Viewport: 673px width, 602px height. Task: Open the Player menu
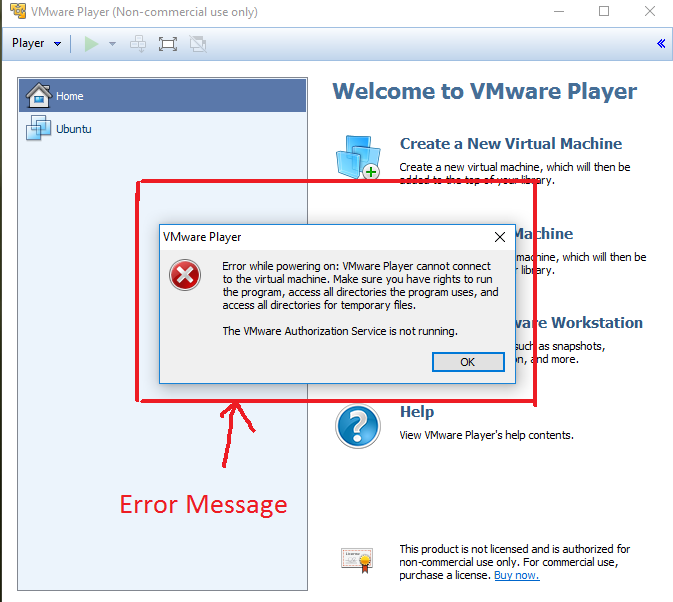pyautogui.click(x=36, y=43)
